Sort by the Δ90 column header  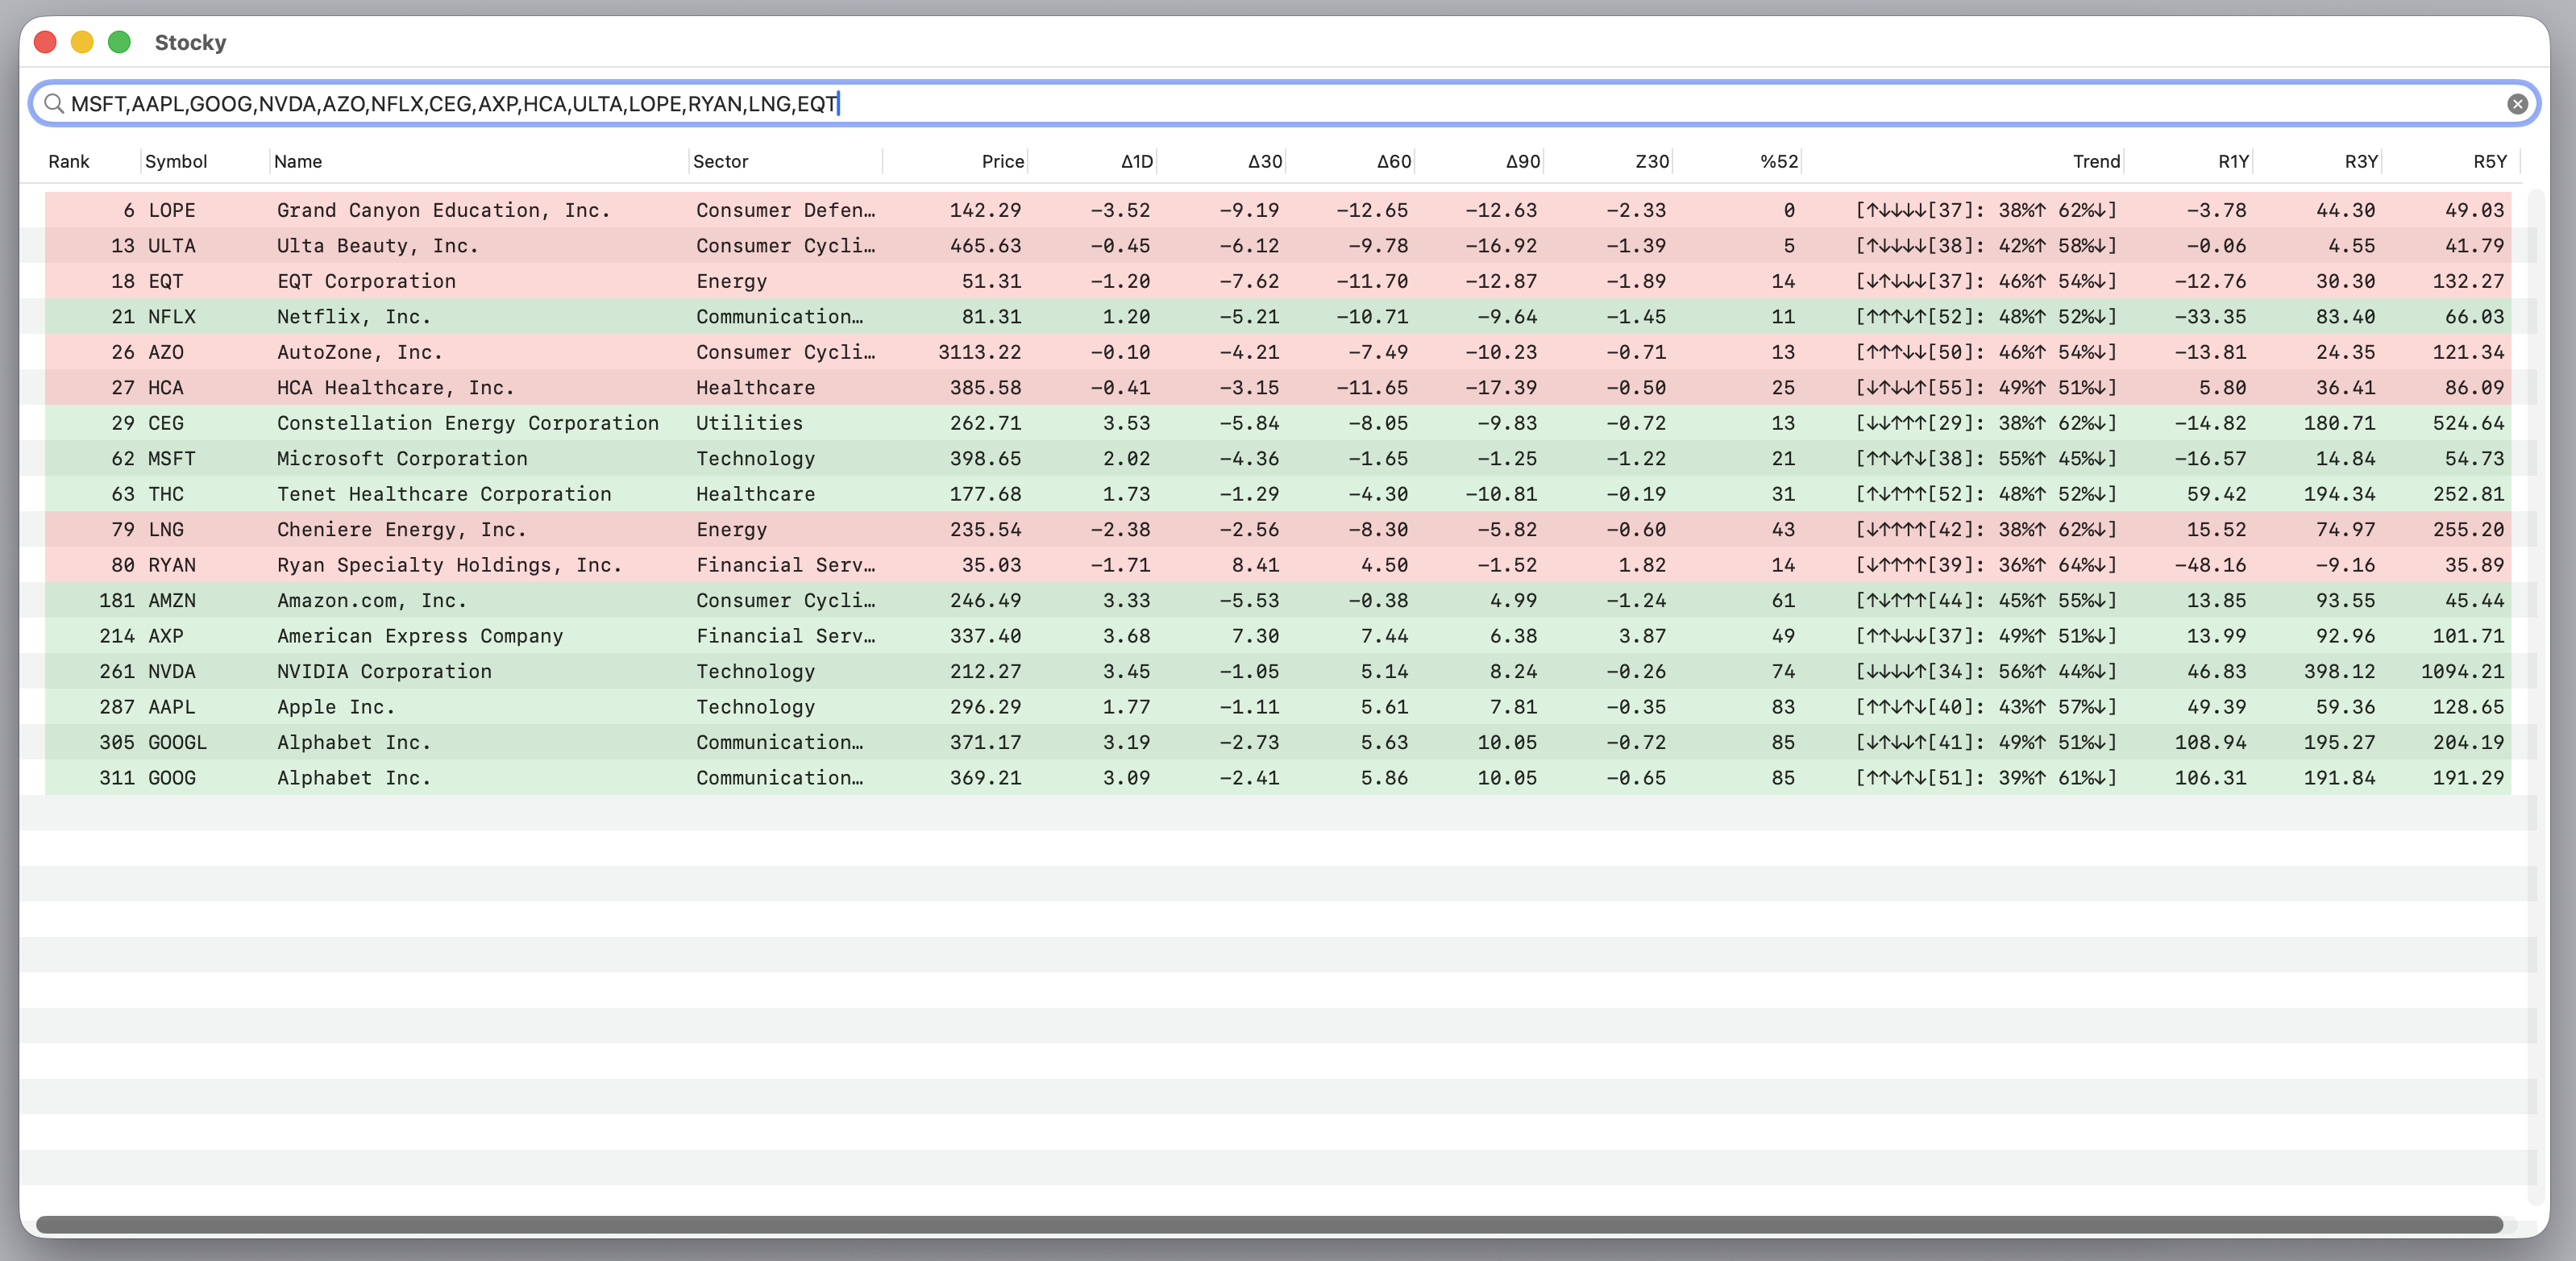click(x=1523, y=161)
